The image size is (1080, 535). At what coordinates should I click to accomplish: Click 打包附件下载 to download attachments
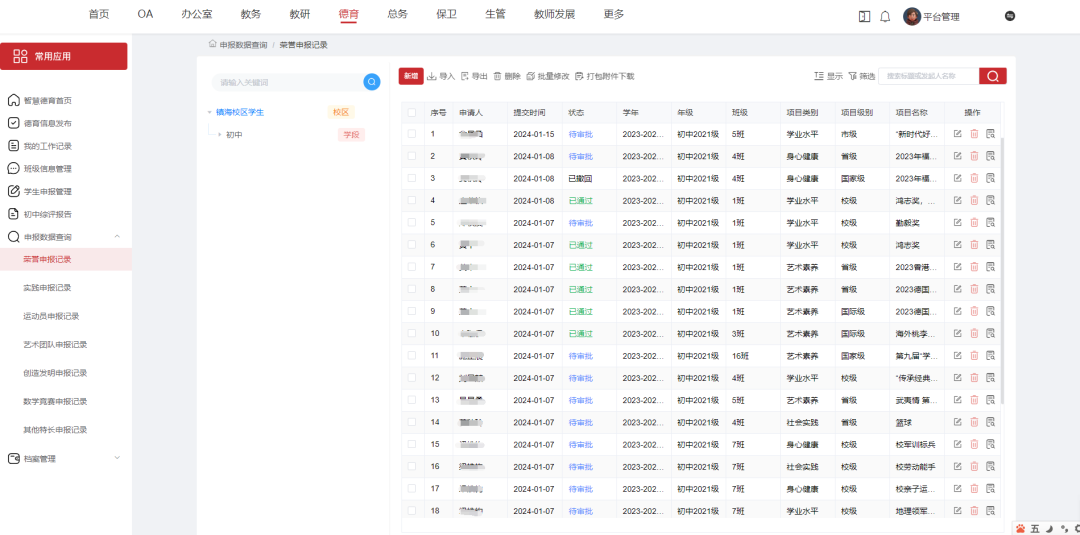point(604,76)
